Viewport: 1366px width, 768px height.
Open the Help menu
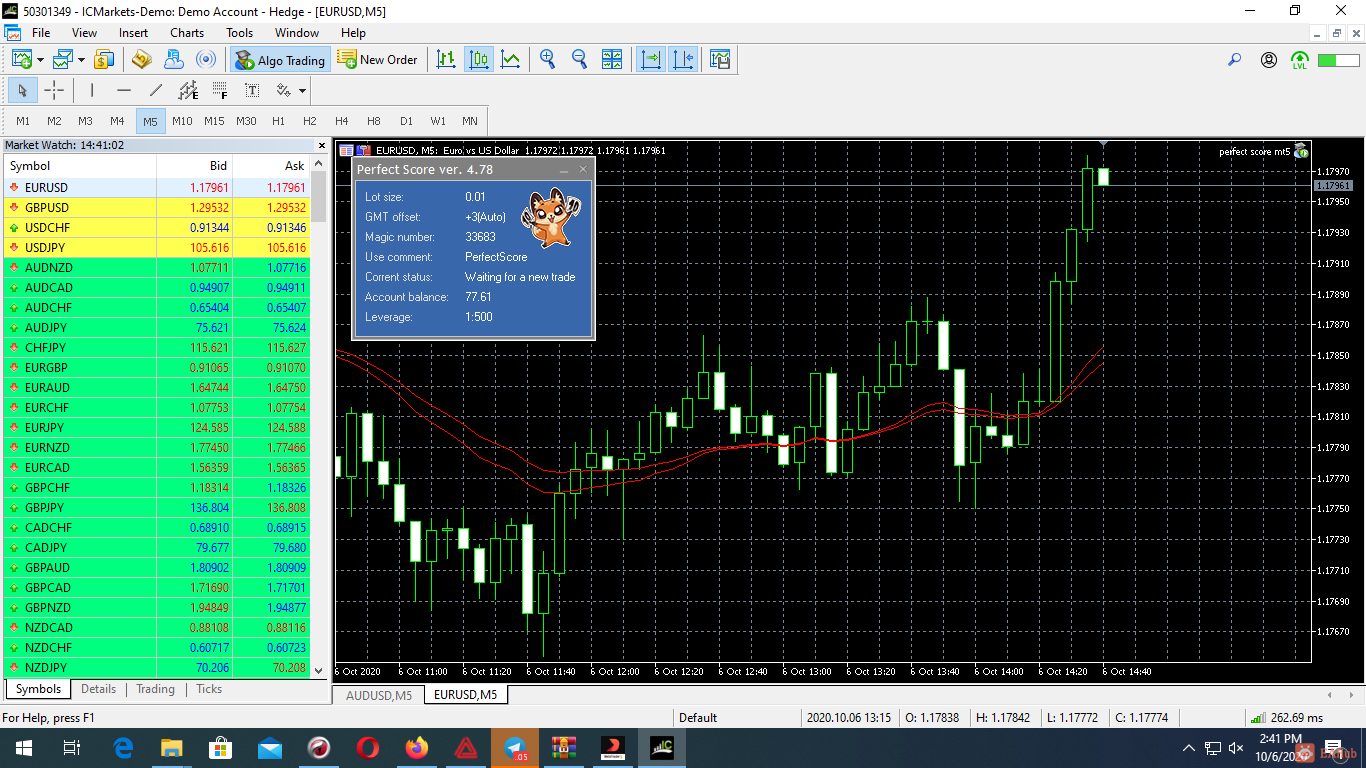point(353,33)
